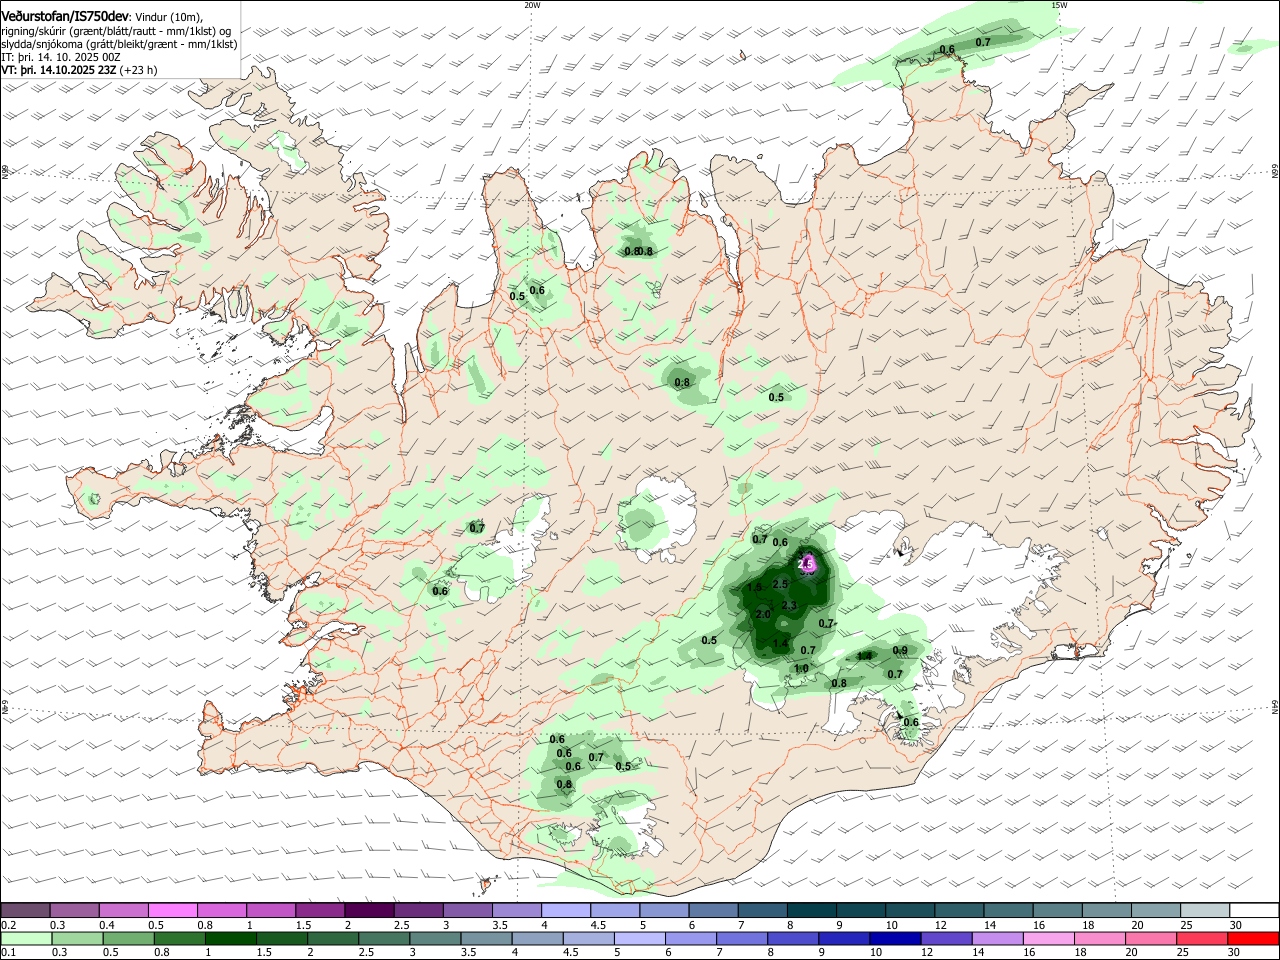Pick the darkest blue 10–12 rain legend swatch
The width and height of the screenshot is (1280, 960).
pos(895,939)
